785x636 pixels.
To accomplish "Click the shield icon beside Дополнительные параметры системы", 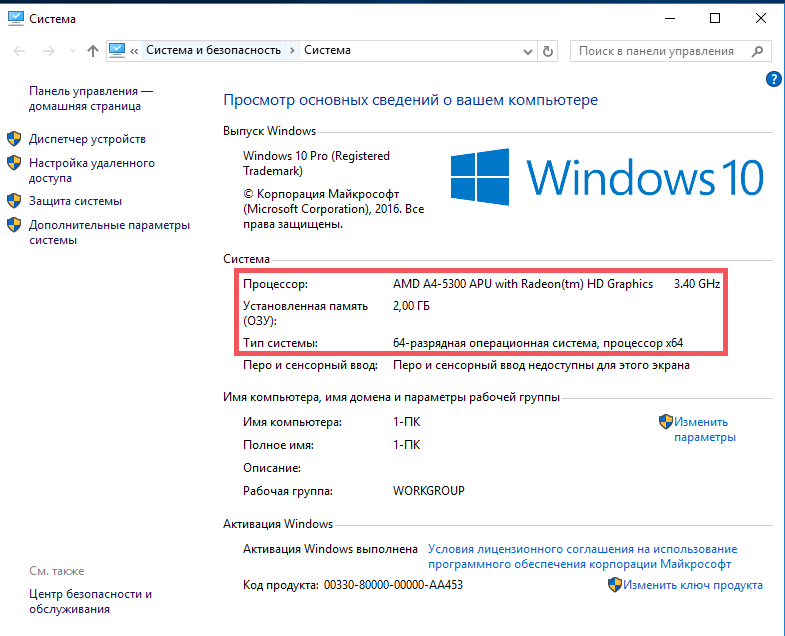I will click(x=14, y=225).
